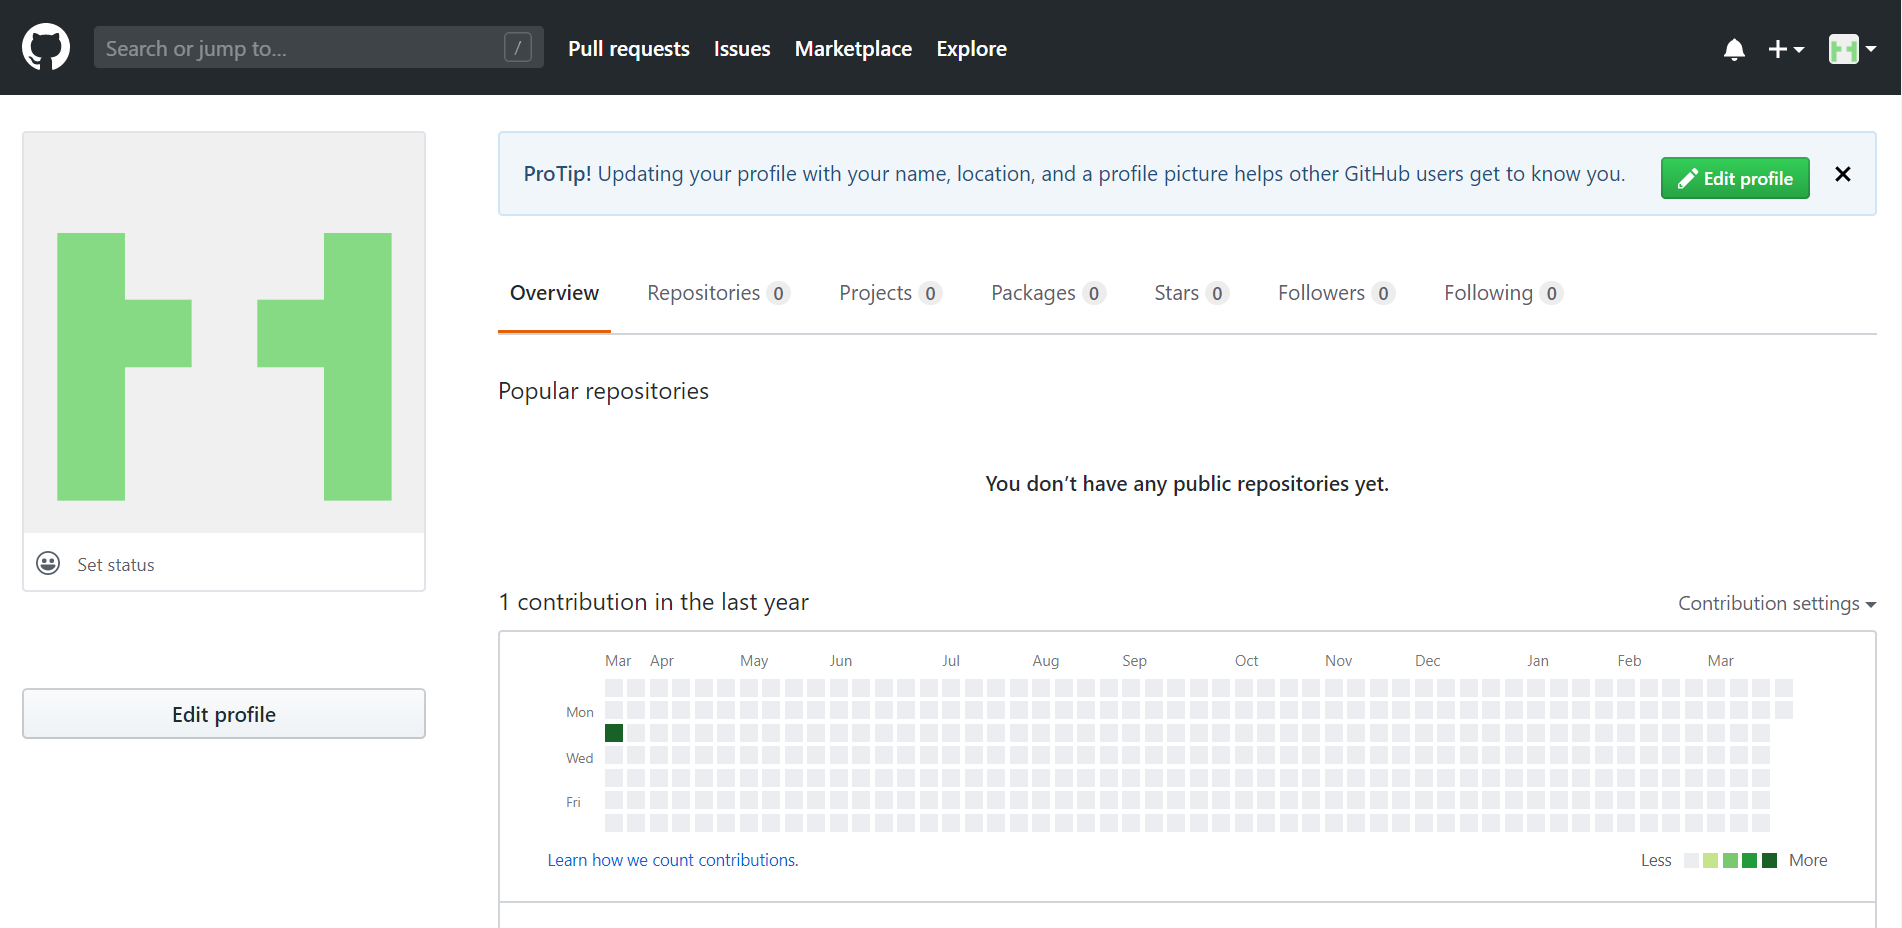Click the large profile avatar image
The width and height of the screenshot is (1902, 928).
pyautogui.click(x=224, y=332)
